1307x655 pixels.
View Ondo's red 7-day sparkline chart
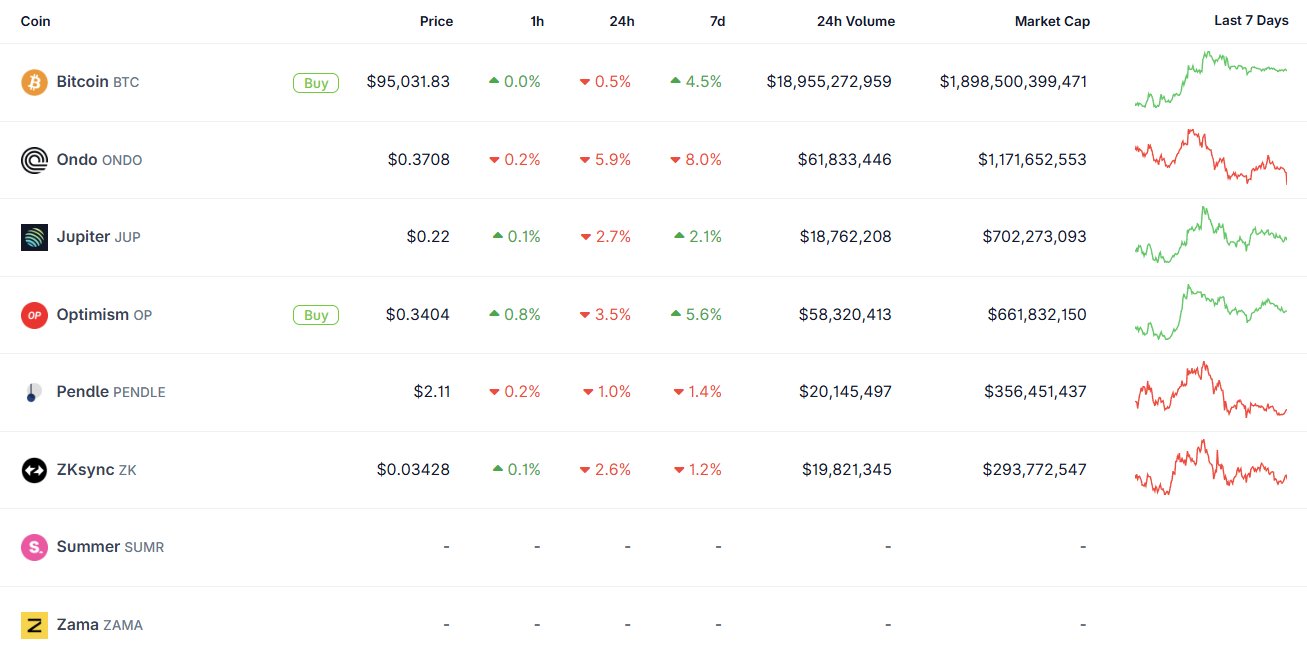1211,157
